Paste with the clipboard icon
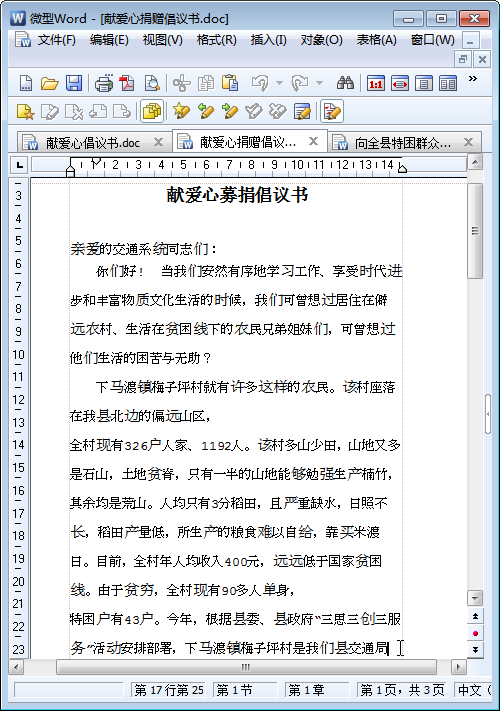Screen dimensions: 500x711 230,83
